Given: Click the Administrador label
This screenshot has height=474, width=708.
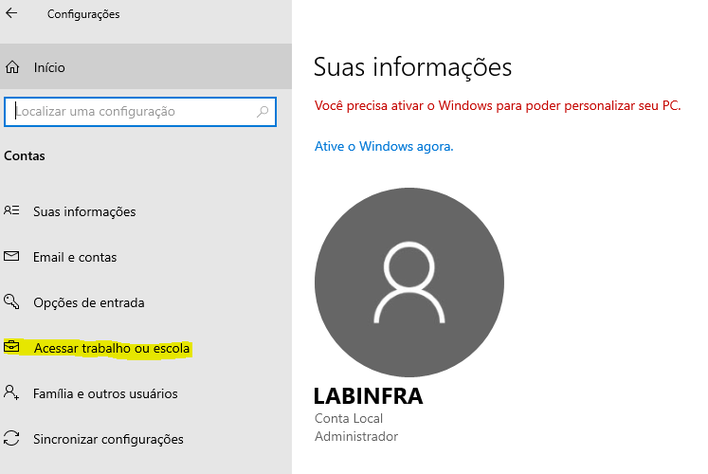Looking at the screenshot, I should [356, 437].
